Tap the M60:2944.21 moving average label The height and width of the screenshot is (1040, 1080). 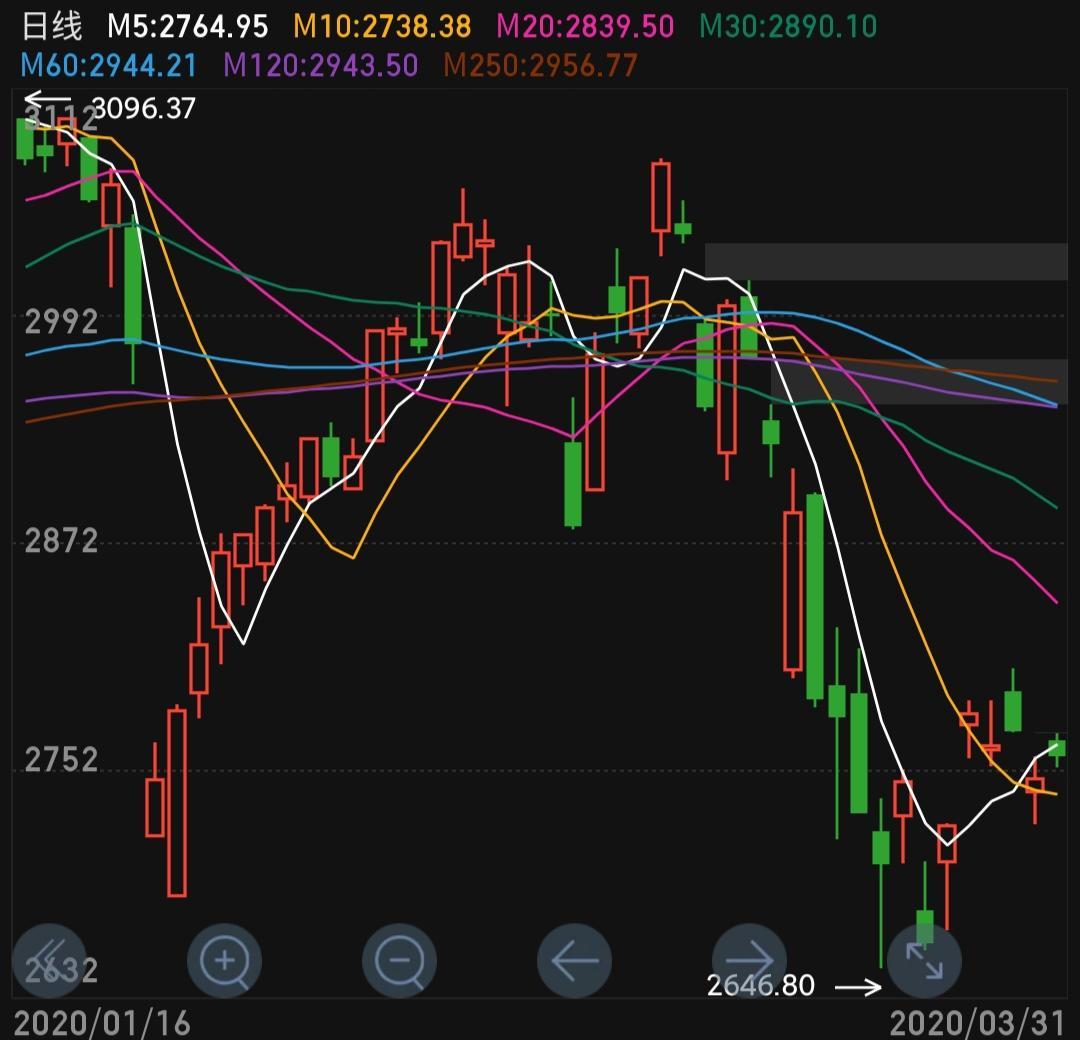[110, 65]
